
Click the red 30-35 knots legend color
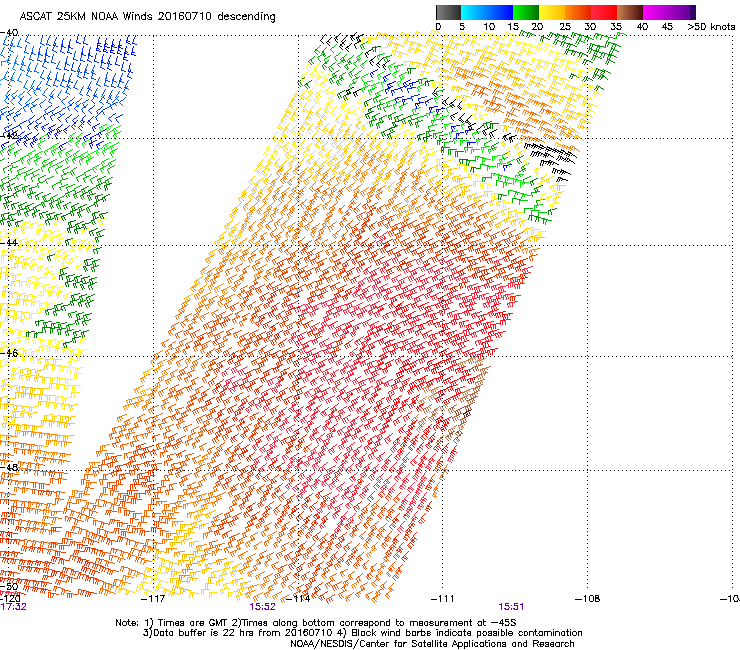point(604,12)
